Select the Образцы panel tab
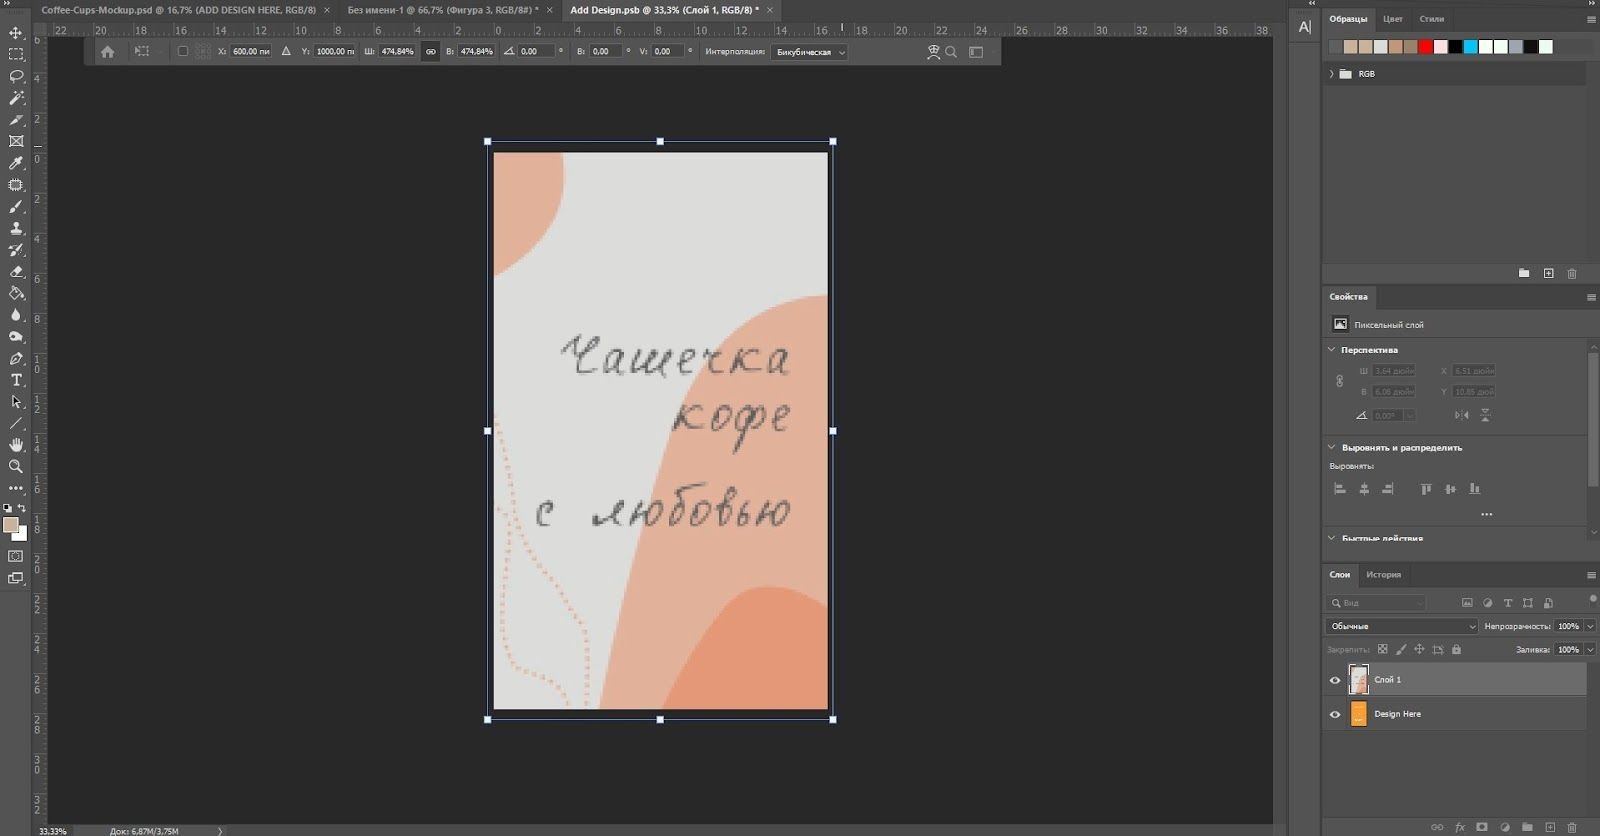1600x836 pixels. tap(1348, 19)
